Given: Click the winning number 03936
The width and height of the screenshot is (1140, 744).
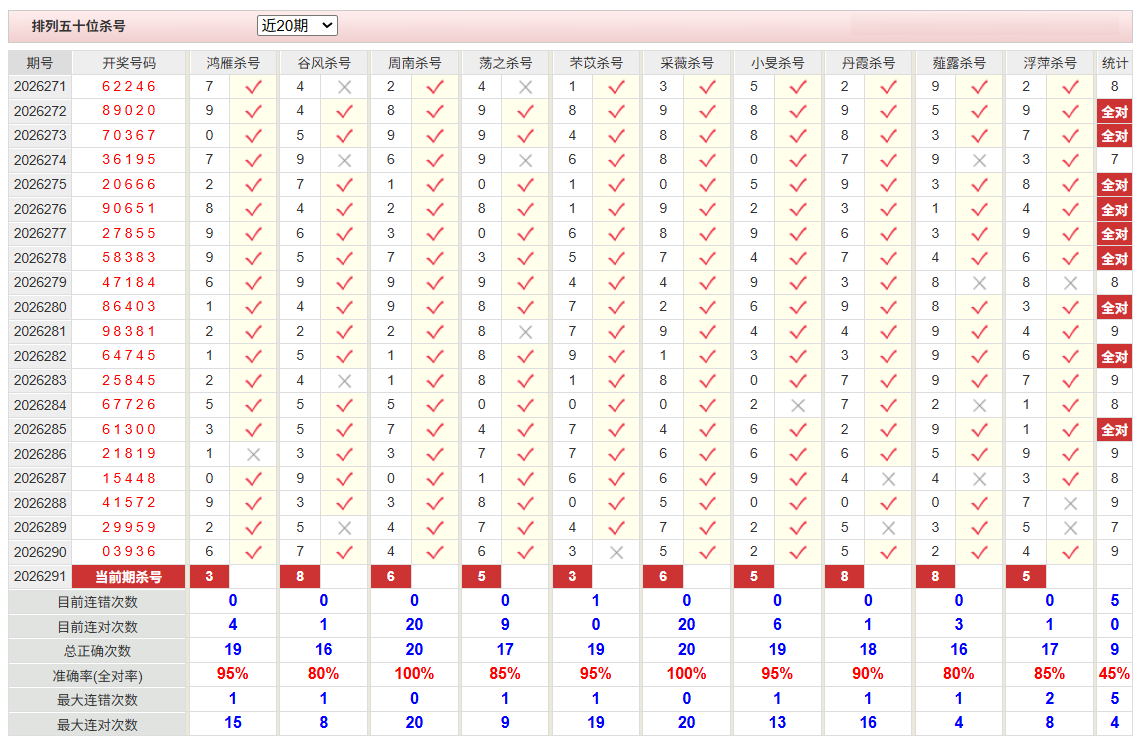Looking at the screenshot, I should (129, 552).
